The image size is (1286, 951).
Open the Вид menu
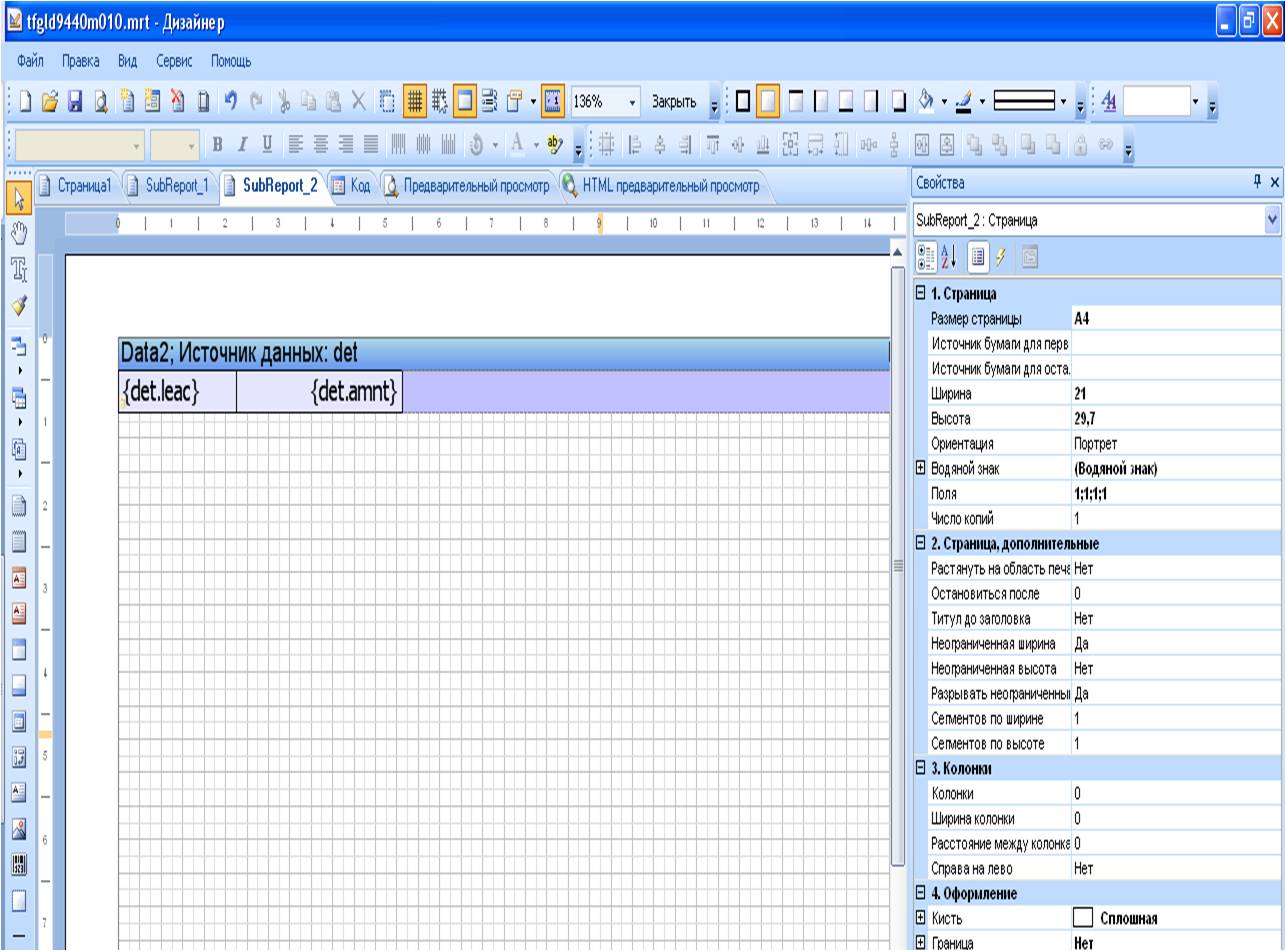pos(128,61)
